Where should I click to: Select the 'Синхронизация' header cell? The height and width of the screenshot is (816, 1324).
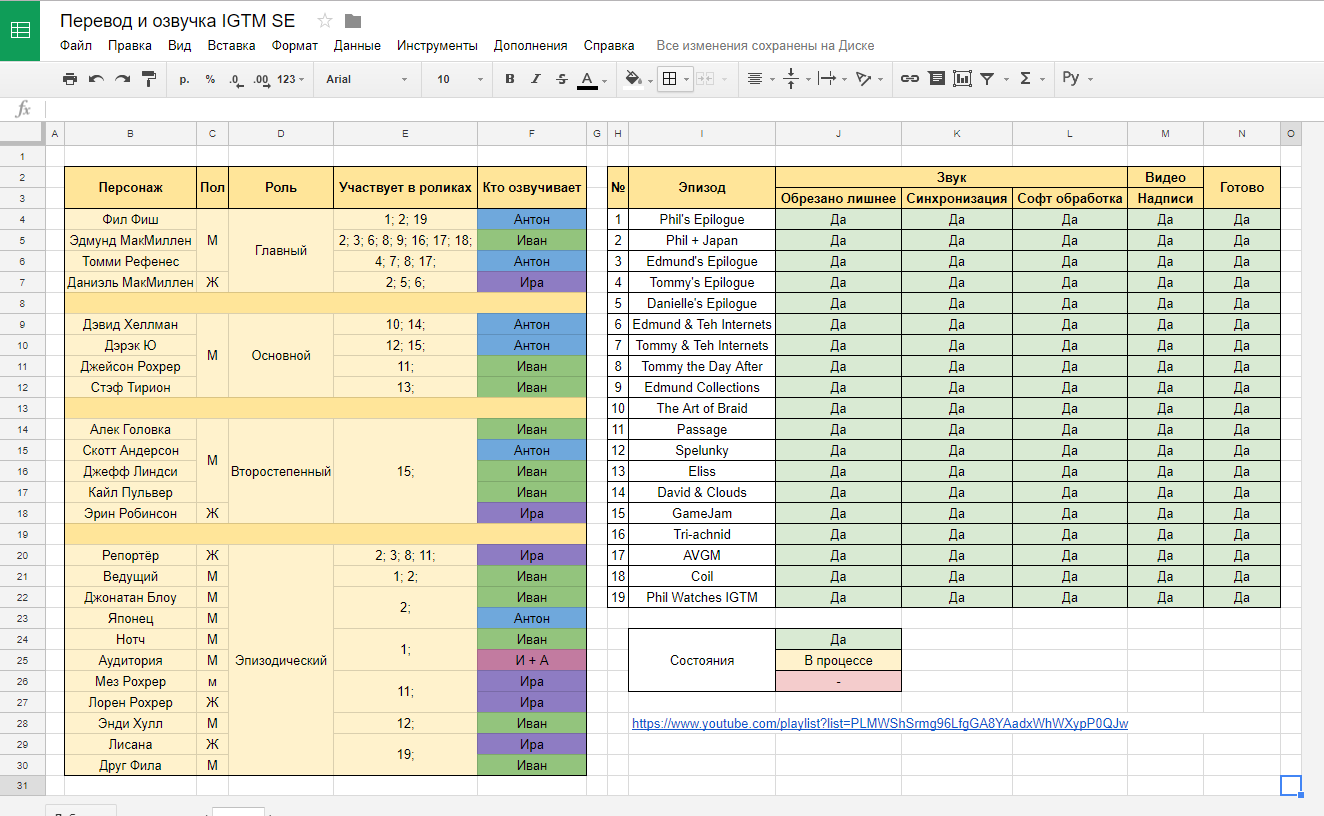click(x=957, y=198)
